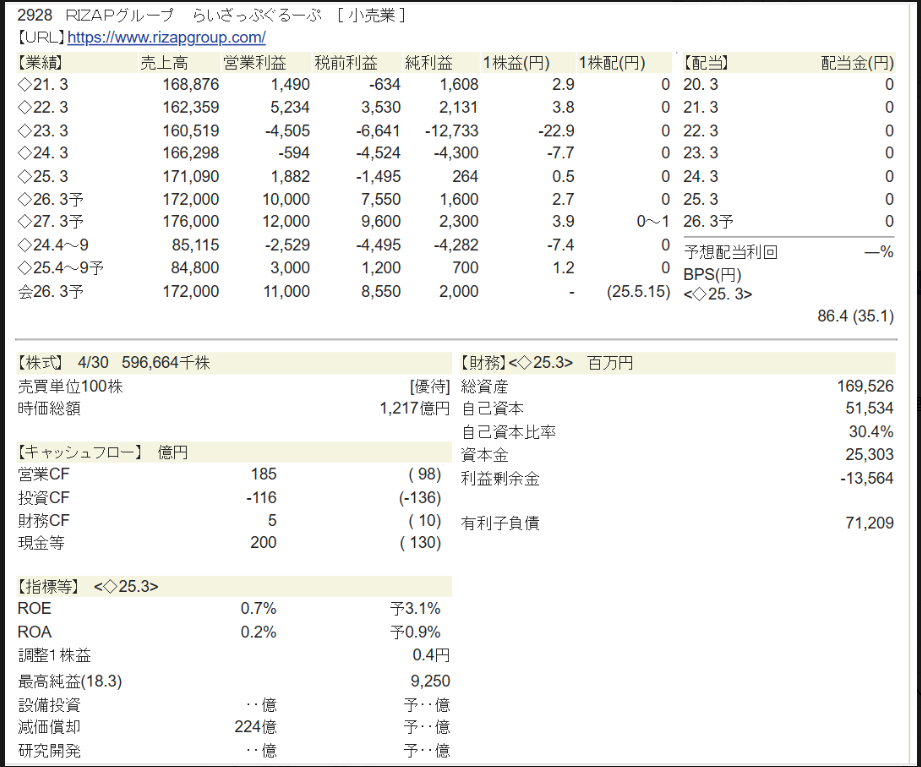Click the 予想配当利回 label
This screenshot has width=921, height=767.
pyautogui.click(x=731, y=253)
